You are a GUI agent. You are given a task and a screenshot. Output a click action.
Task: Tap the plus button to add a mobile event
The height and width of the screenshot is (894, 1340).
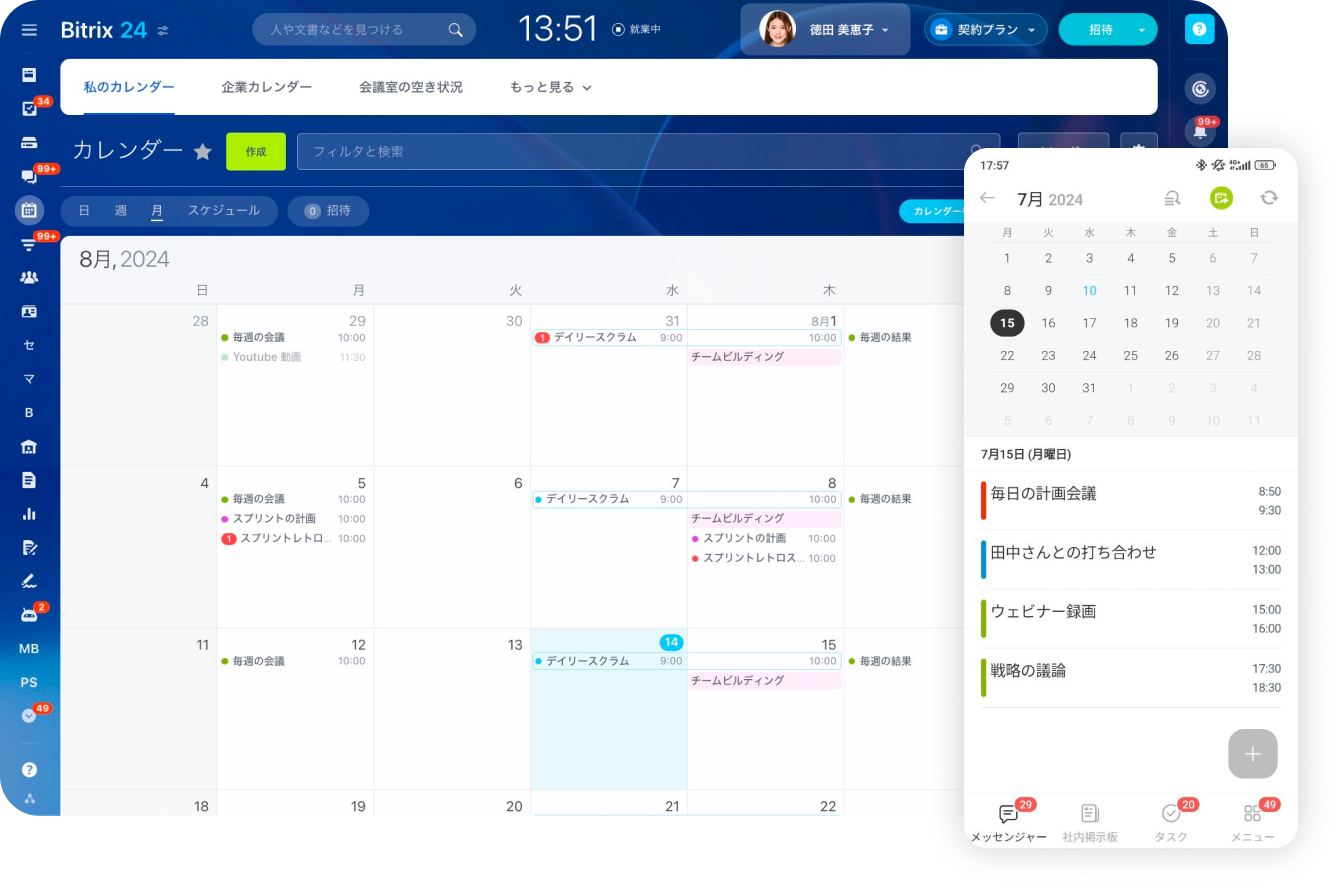tap(1252, 754)
